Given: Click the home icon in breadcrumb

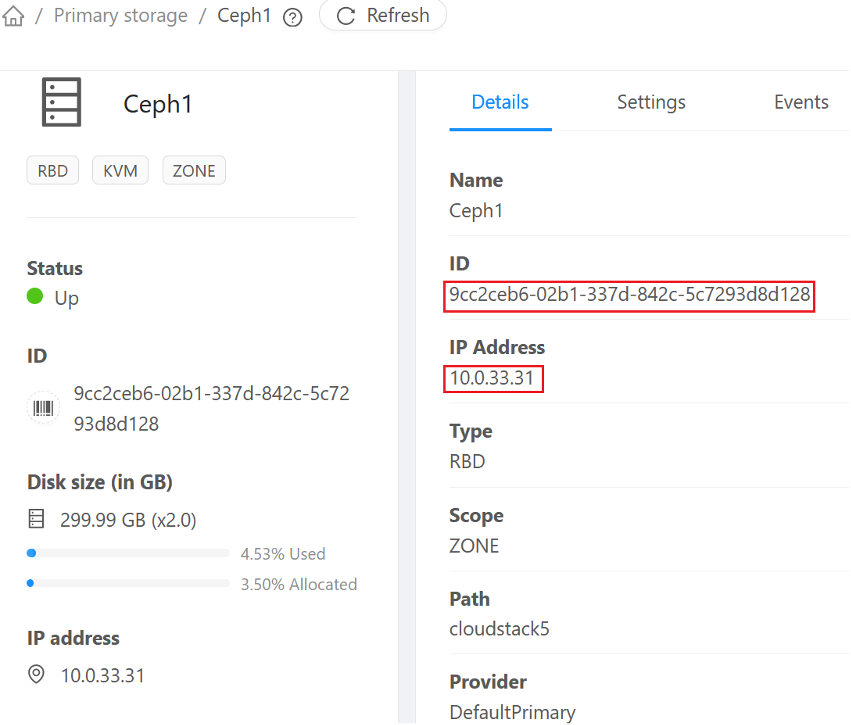Looking at the screenshot, I should pyautogui.click(x=13, y=17).
